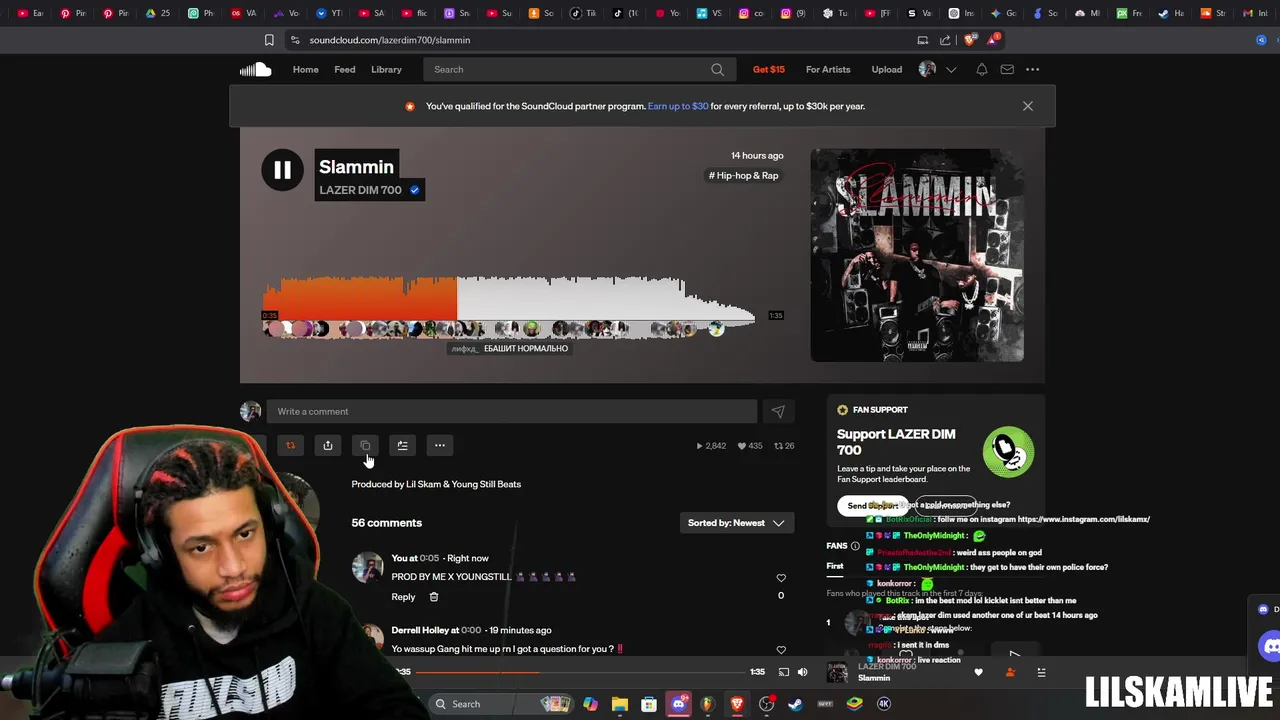Click the Write a comment field

coord(511,411)
